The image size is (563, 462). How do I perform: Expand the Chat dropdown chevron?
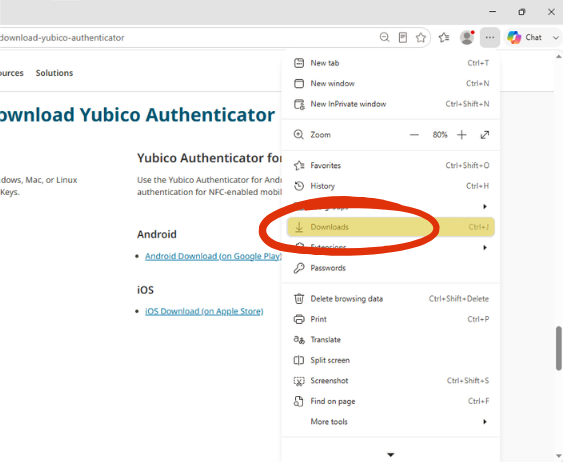tap(555, 38)
